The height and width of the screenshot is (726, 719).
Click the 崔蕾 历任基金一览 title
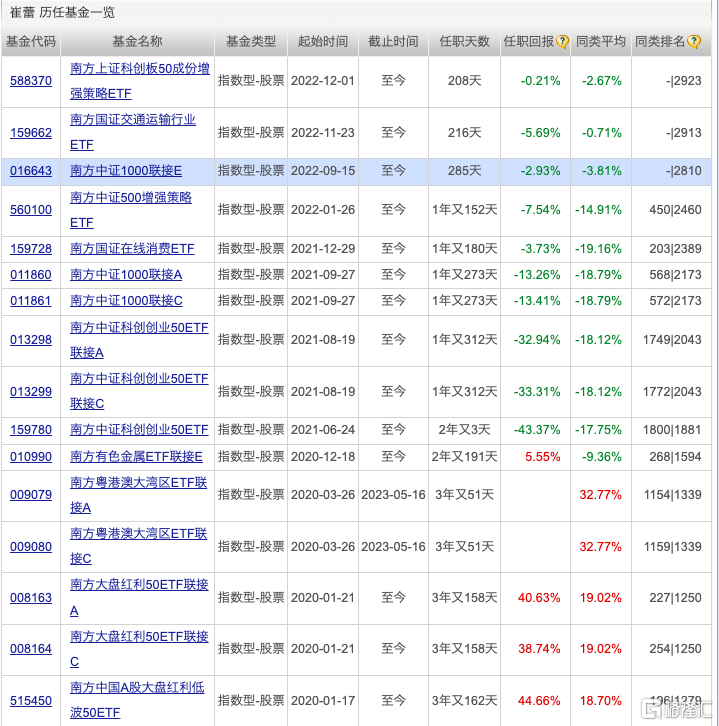(x=62, y=13)
